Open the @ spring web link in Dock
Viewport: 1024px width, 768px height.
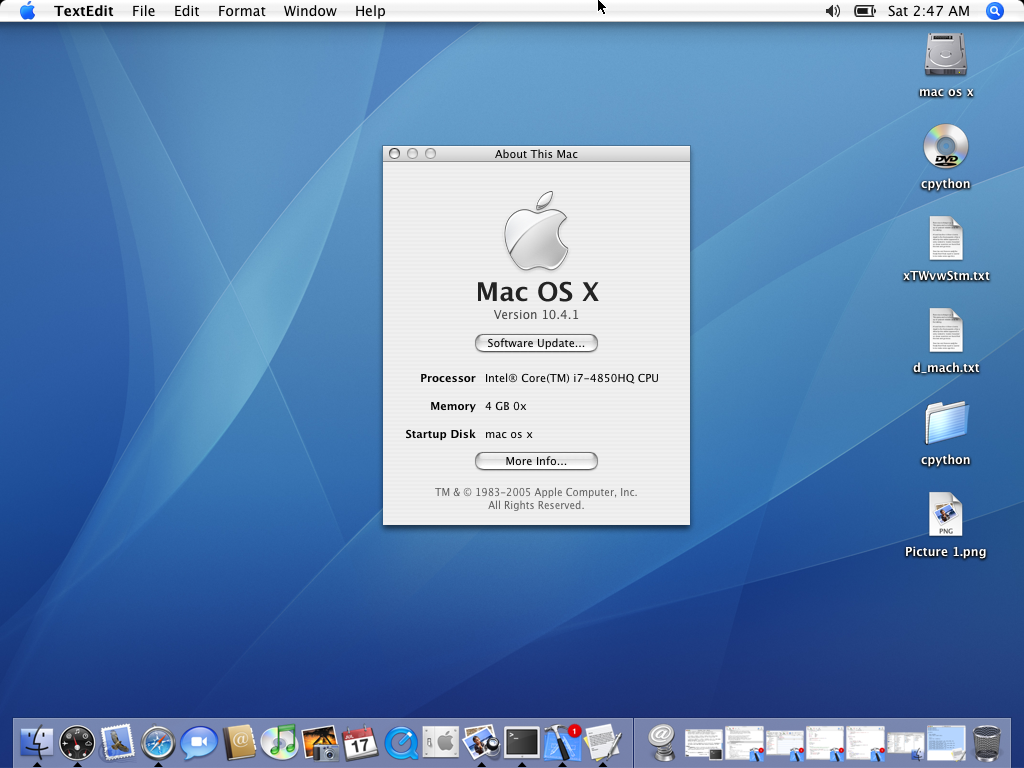(x=662, y=743)
